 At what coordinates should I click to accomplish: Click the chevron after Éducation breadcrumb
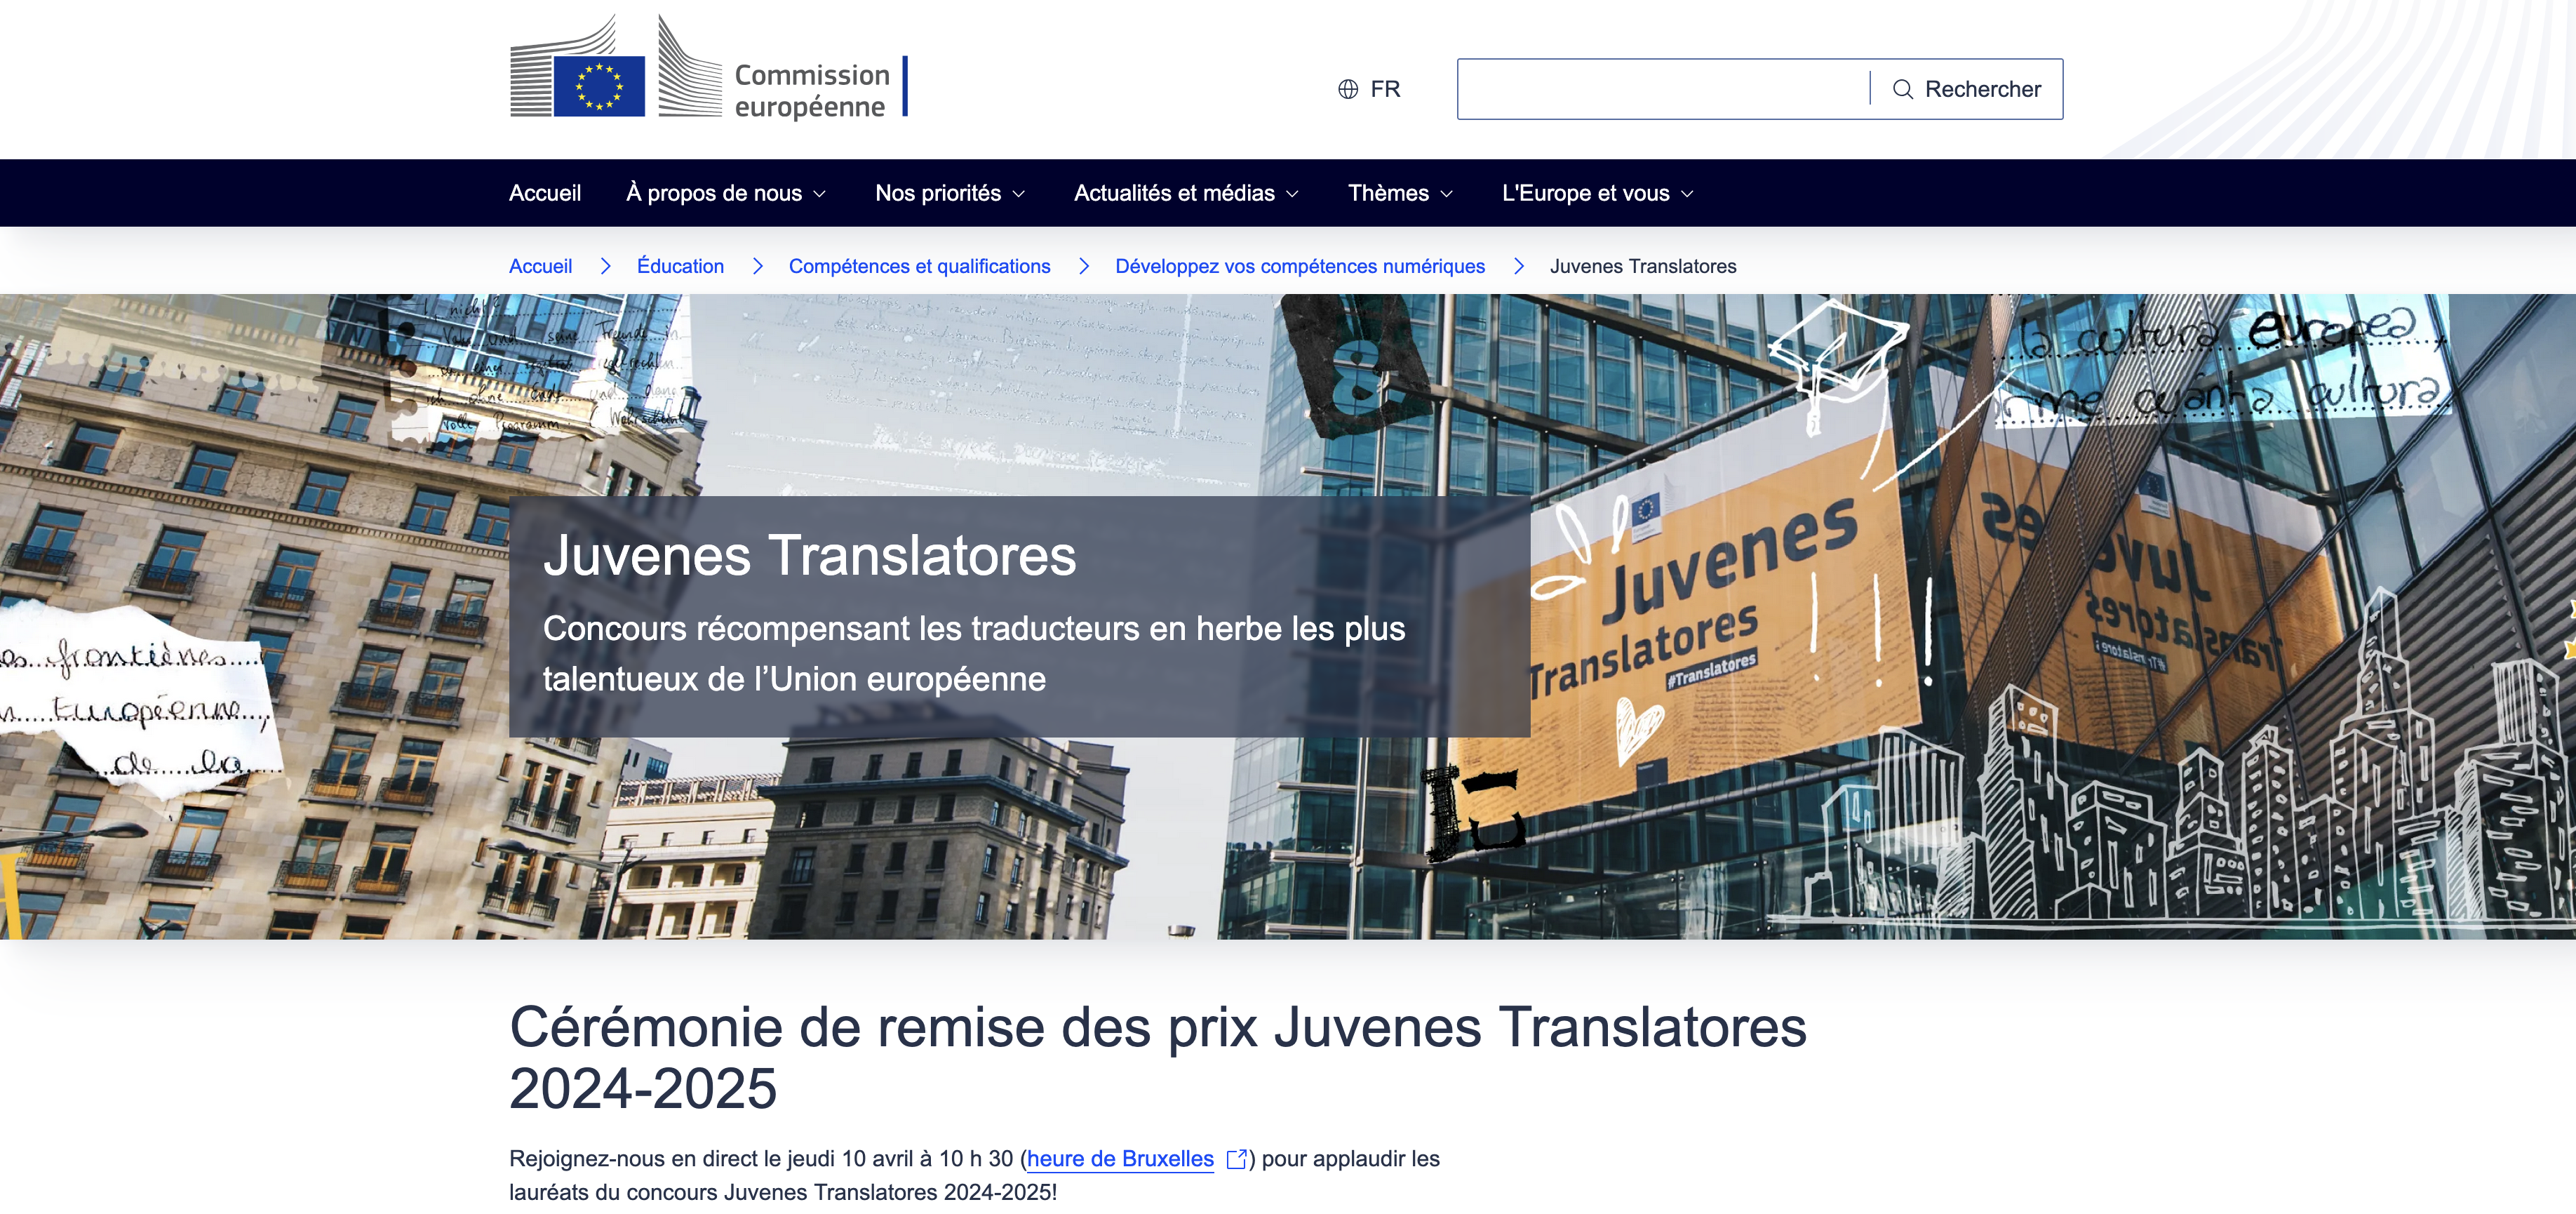757,266
